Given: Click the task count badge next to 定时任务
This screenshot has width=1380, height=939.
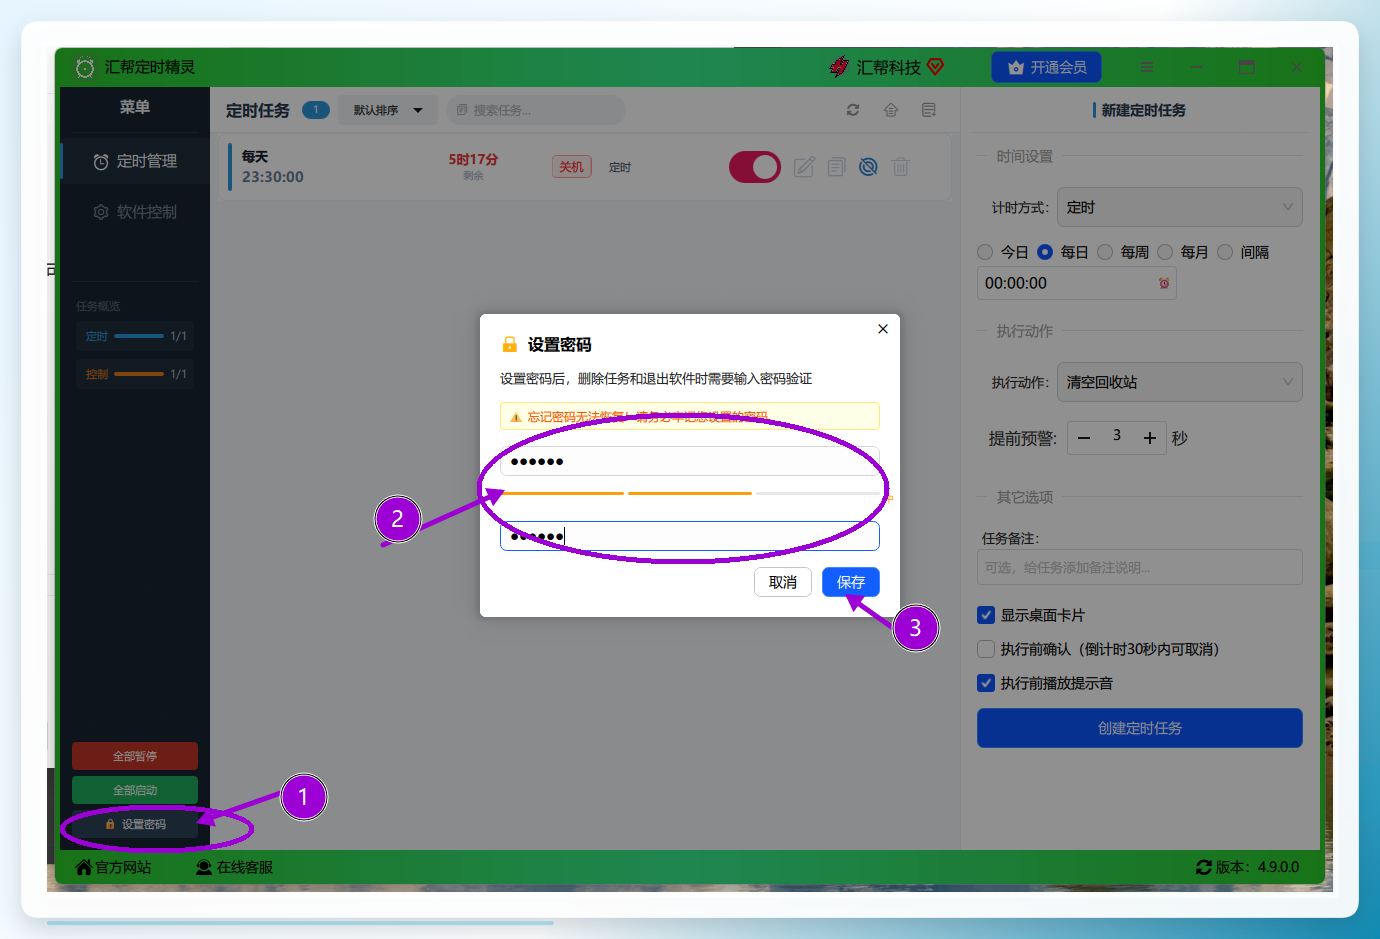Looking at the screenshot, I should coord(316,110).
